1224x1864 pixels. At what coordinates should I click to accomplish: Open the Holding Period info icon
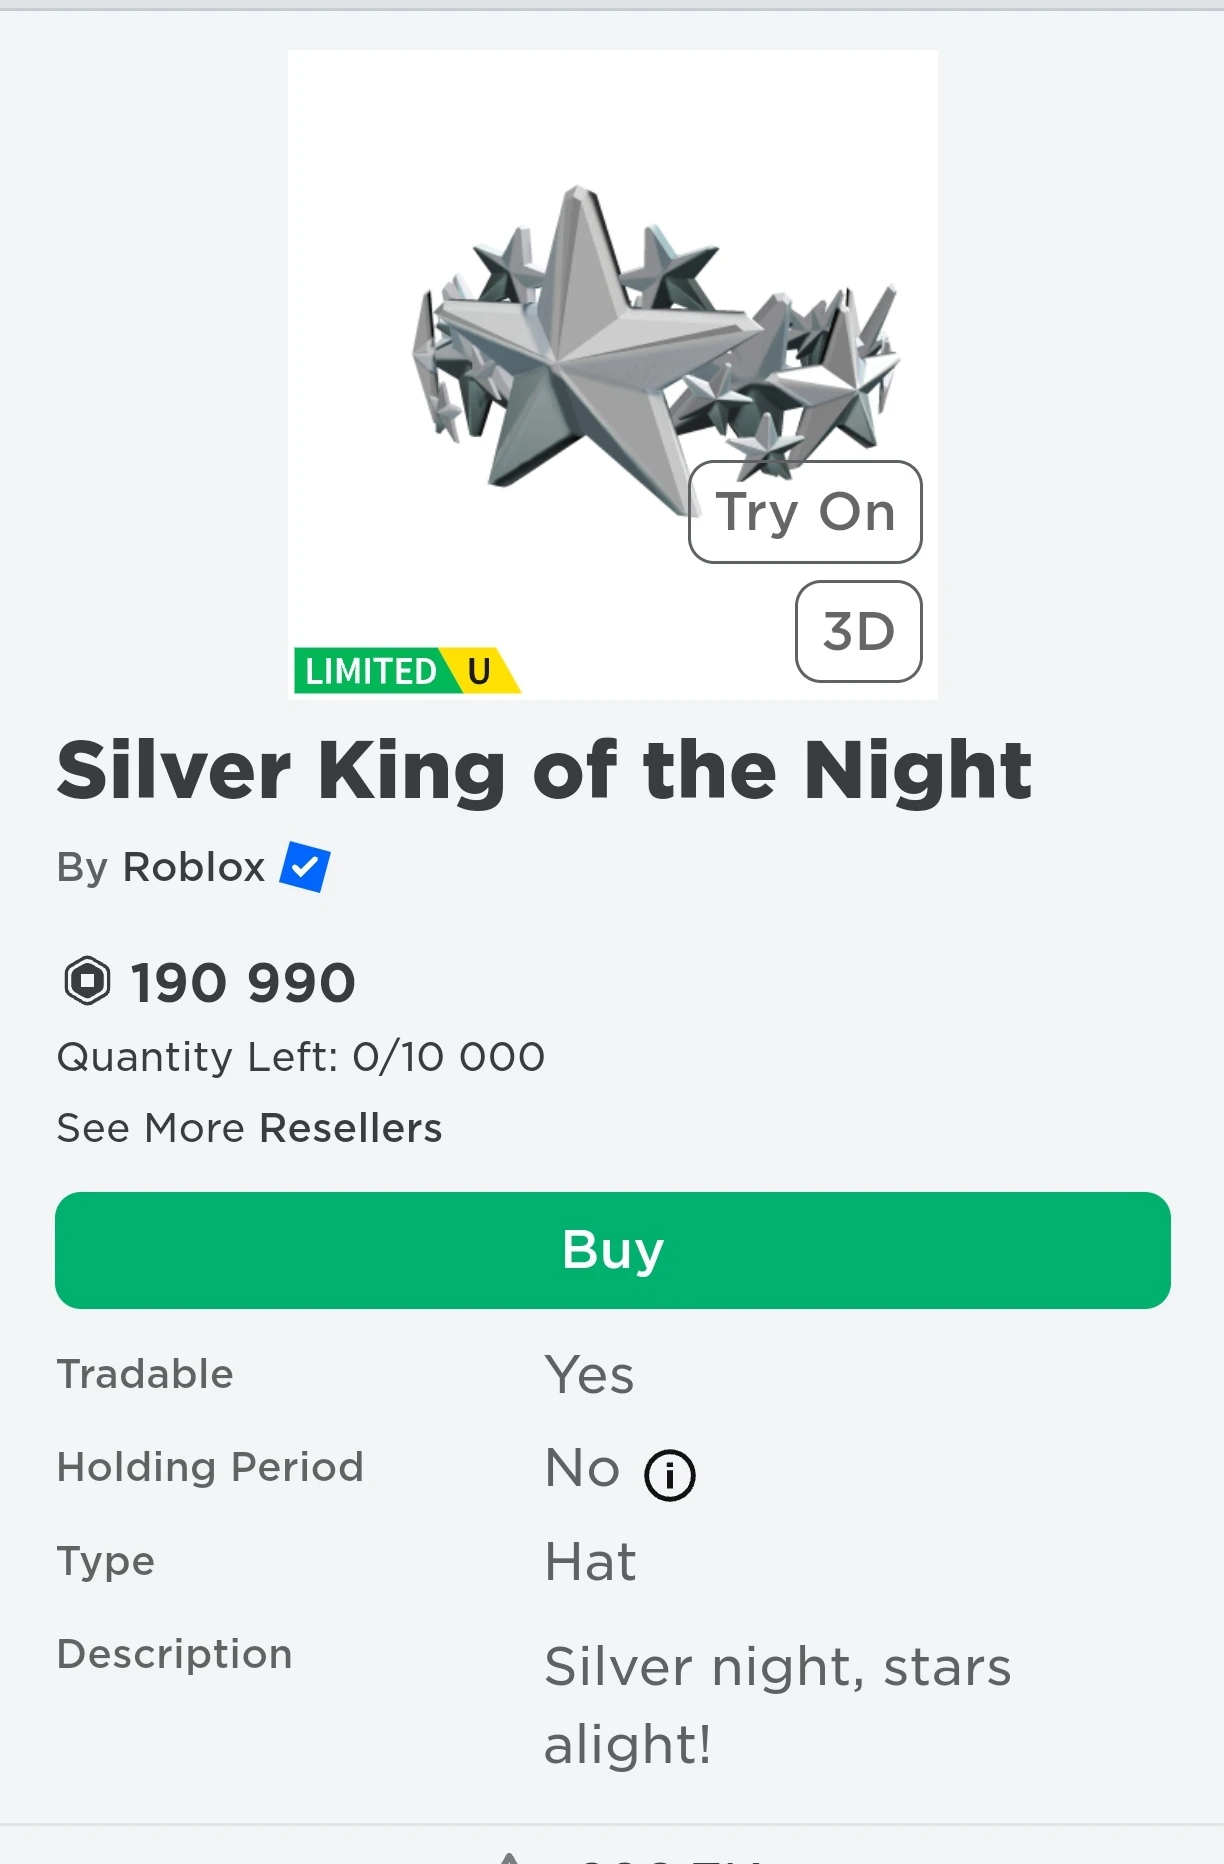[x=670, y=1473]
